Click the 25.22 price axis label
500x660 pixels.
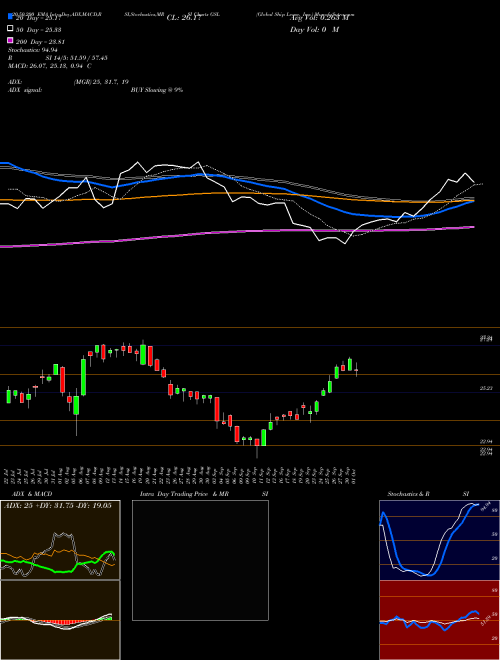click(x=486, y=389)
